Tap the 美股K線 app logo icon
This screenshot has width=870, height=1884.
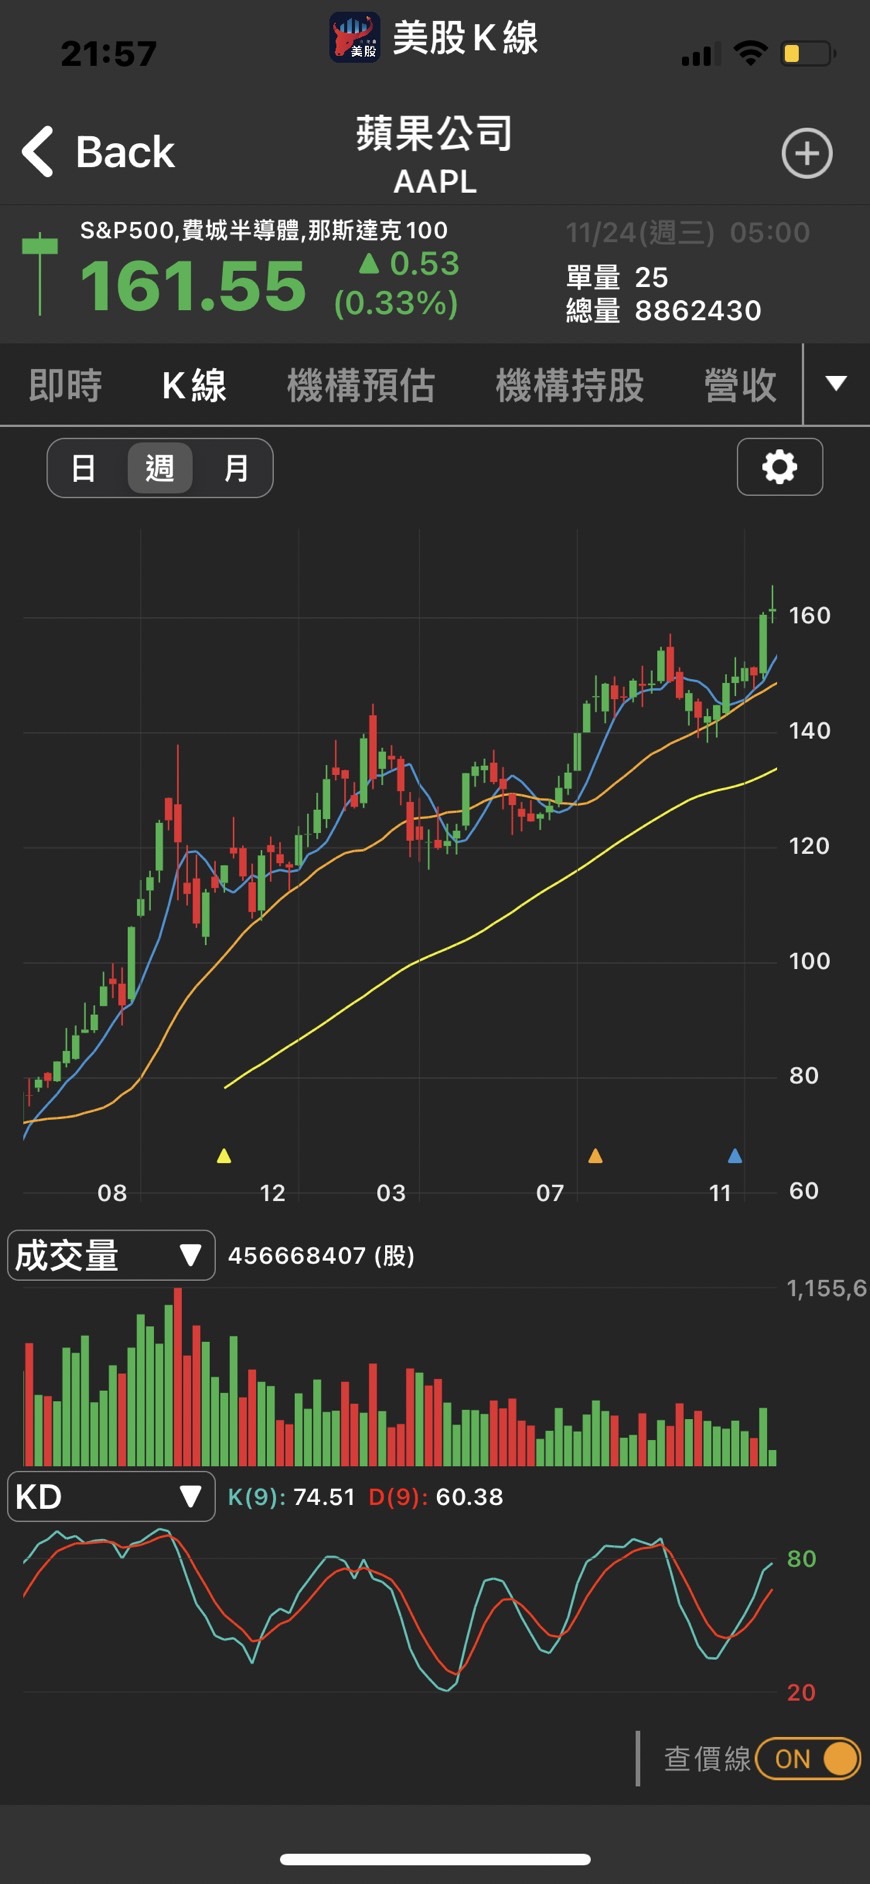point(354,38)
